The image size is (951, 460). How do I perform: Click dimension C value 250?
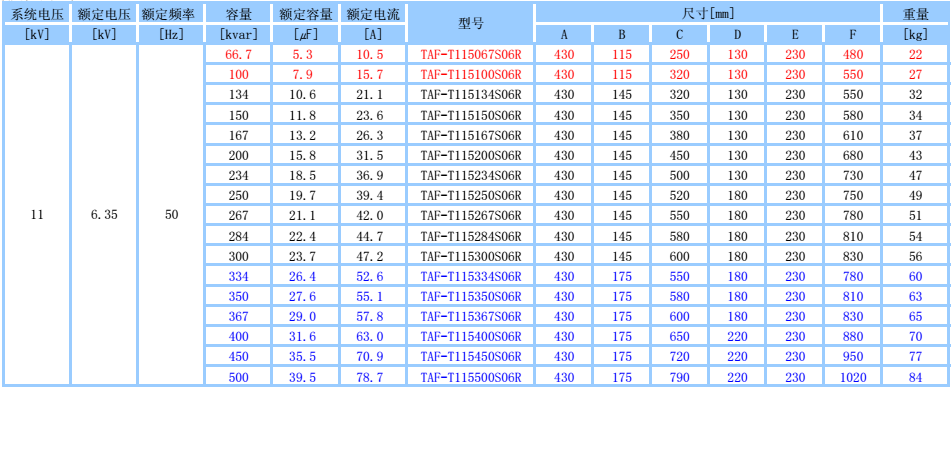[x=679, y=55]
